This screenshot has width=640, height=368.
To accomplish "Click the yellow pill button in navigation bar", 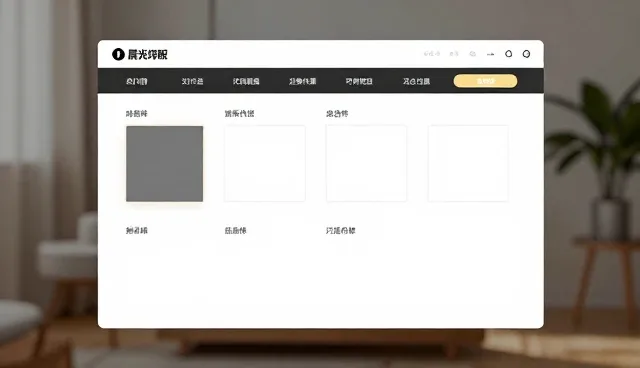I will [485, 81].
